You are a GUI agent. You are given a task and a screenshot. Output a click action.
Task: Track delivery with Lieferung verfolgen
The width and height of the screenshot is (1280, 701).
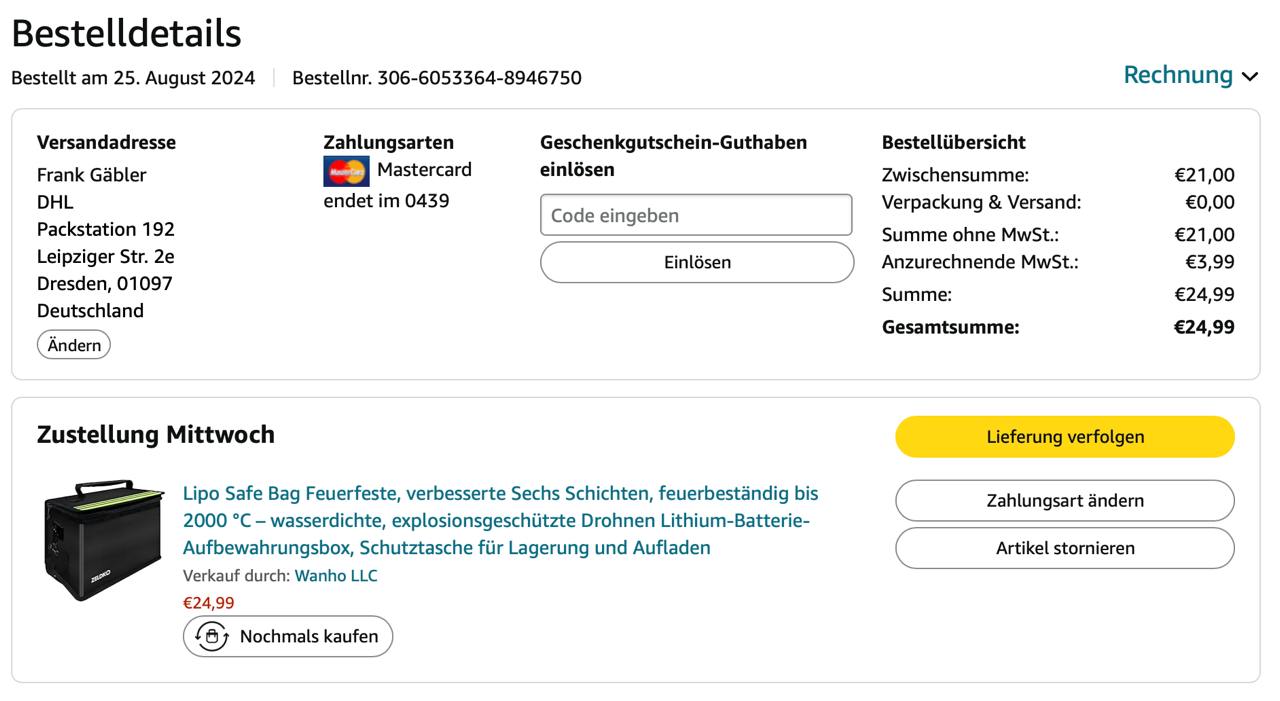tap(1065, 437)
